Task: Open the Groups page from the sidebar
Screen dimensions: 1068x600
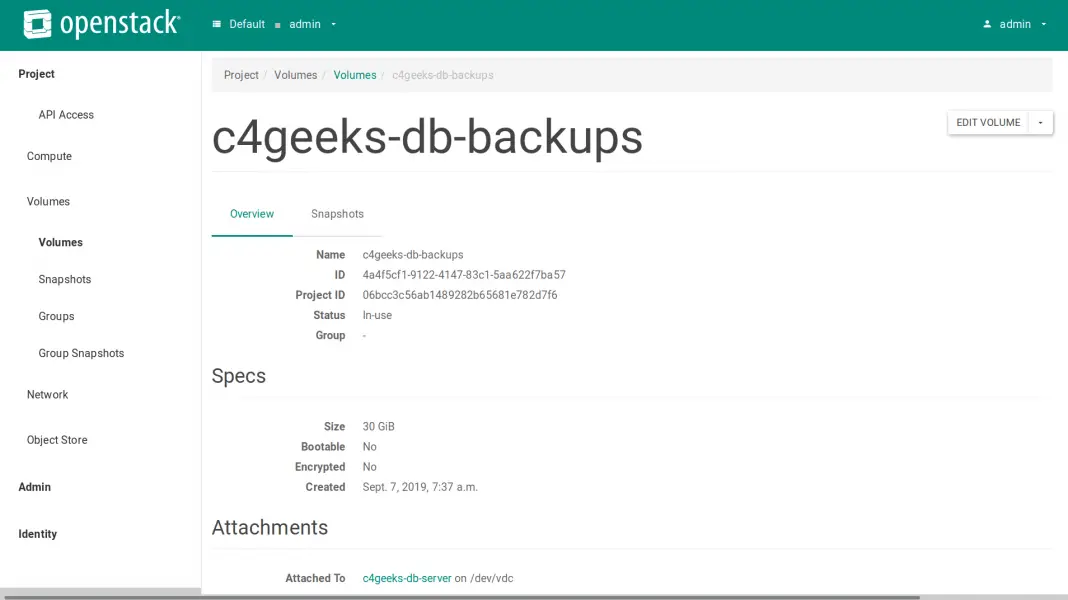Action: point(56,316)
